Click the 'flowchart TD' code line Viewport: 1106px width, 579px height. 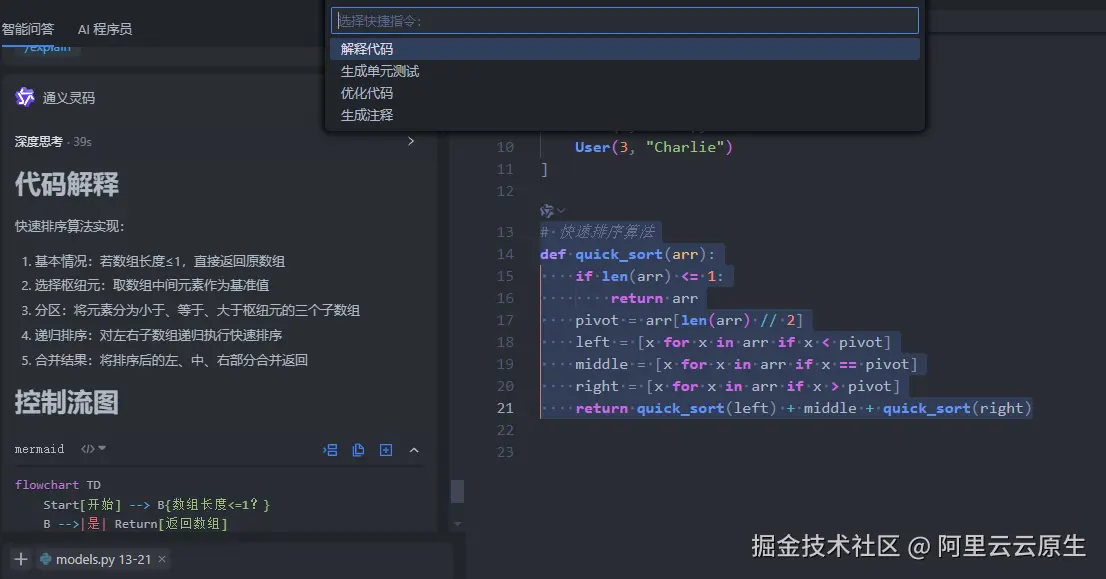(58, 484)
